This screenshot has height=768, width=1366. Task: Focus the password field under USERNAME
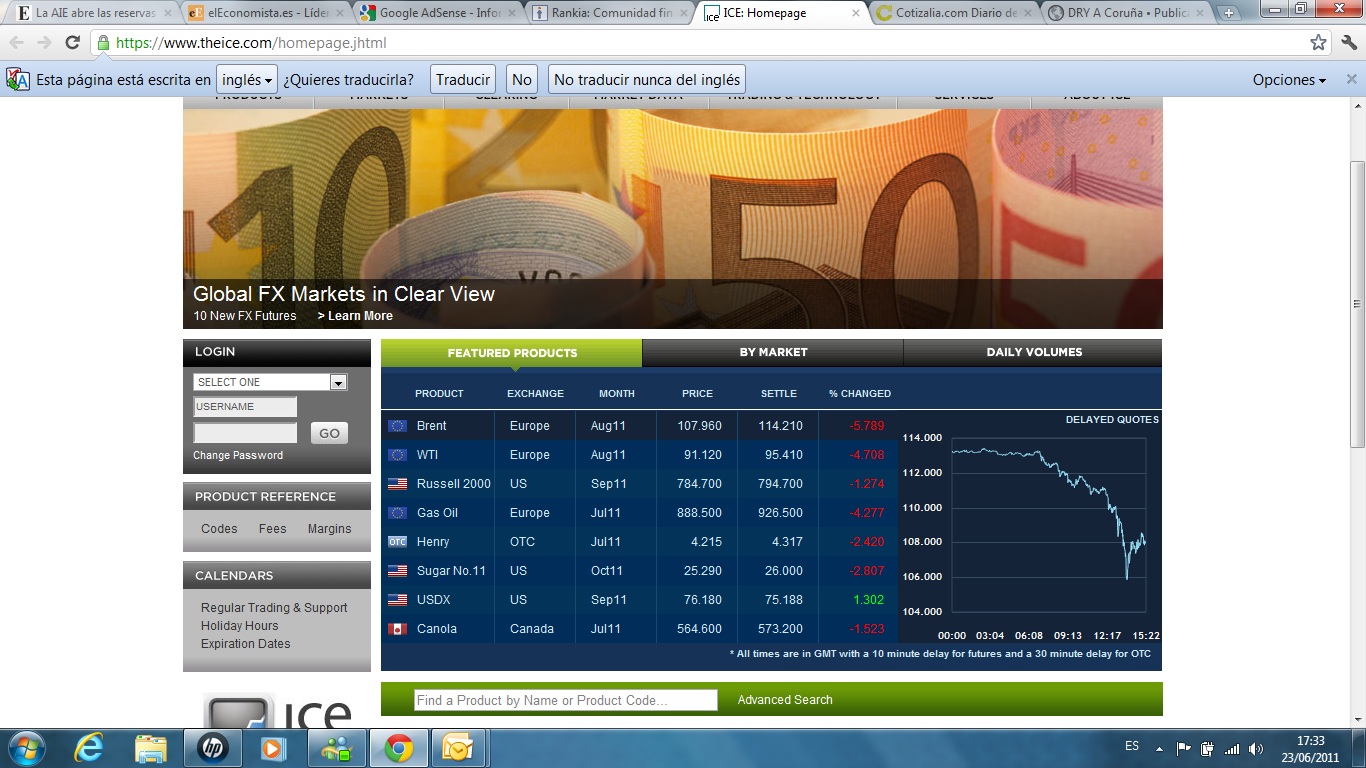(245, 433)
